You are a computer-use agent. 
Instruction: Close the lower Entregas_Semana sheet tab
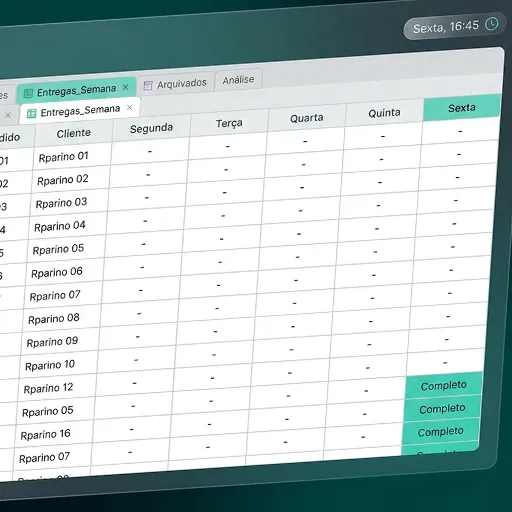pos(130,107)
